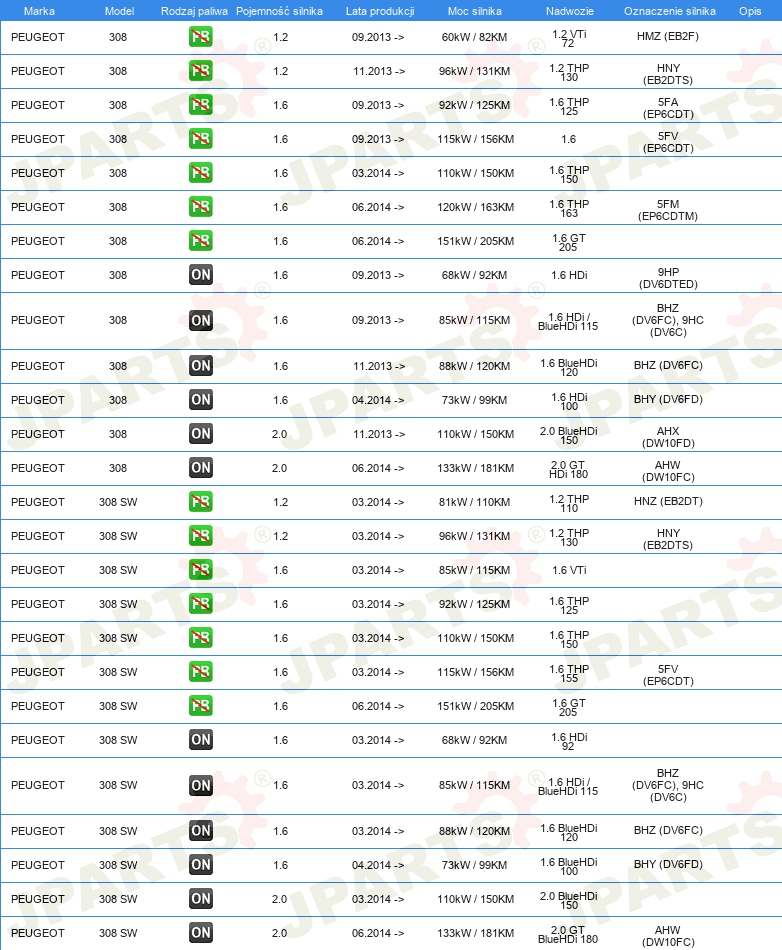Click the Nadwozie column header
Image resolution: width=782 pixels, height=950 pixels.
coord(570,11)
